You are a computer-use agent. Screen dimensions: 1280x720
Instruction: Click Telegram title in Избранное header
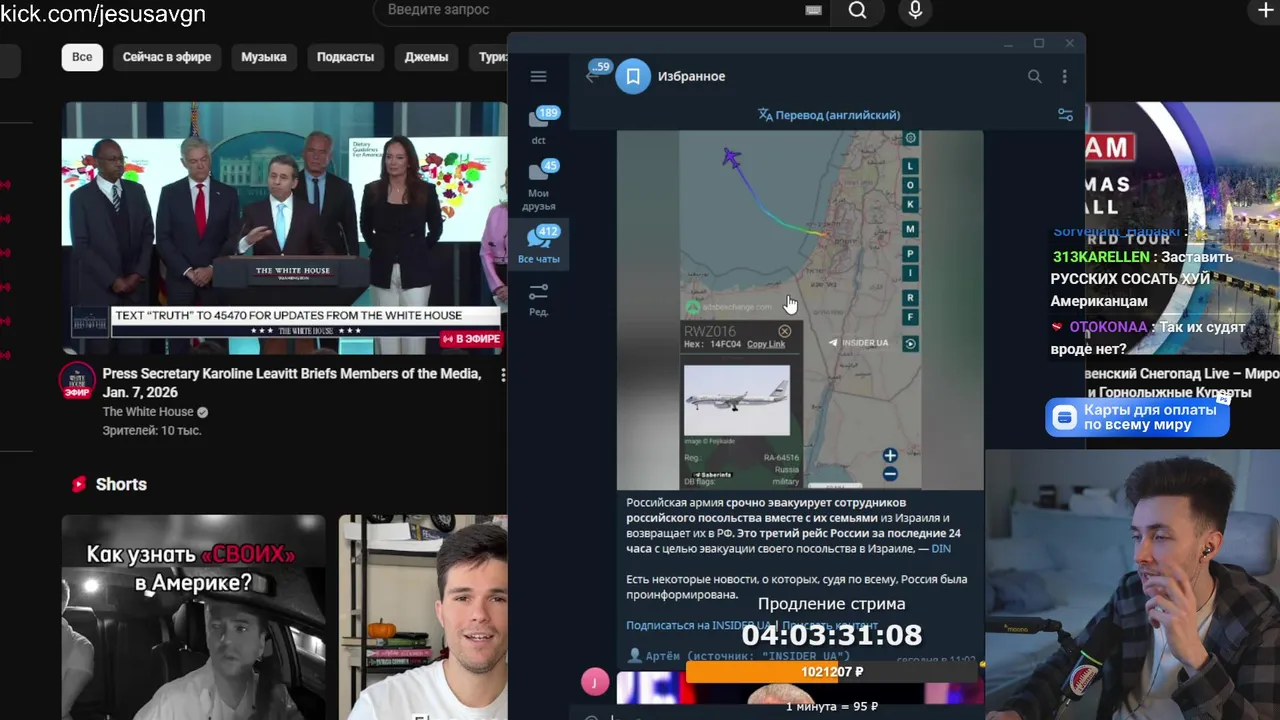click(691, 76)
